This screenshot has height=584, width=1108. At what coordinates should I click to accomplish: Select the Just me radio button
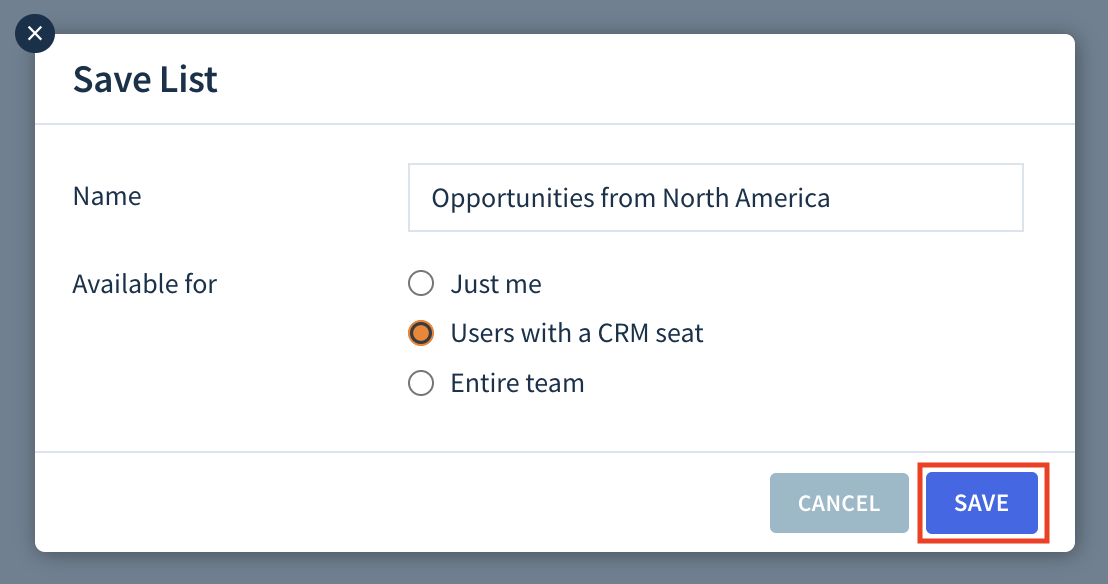420,284
